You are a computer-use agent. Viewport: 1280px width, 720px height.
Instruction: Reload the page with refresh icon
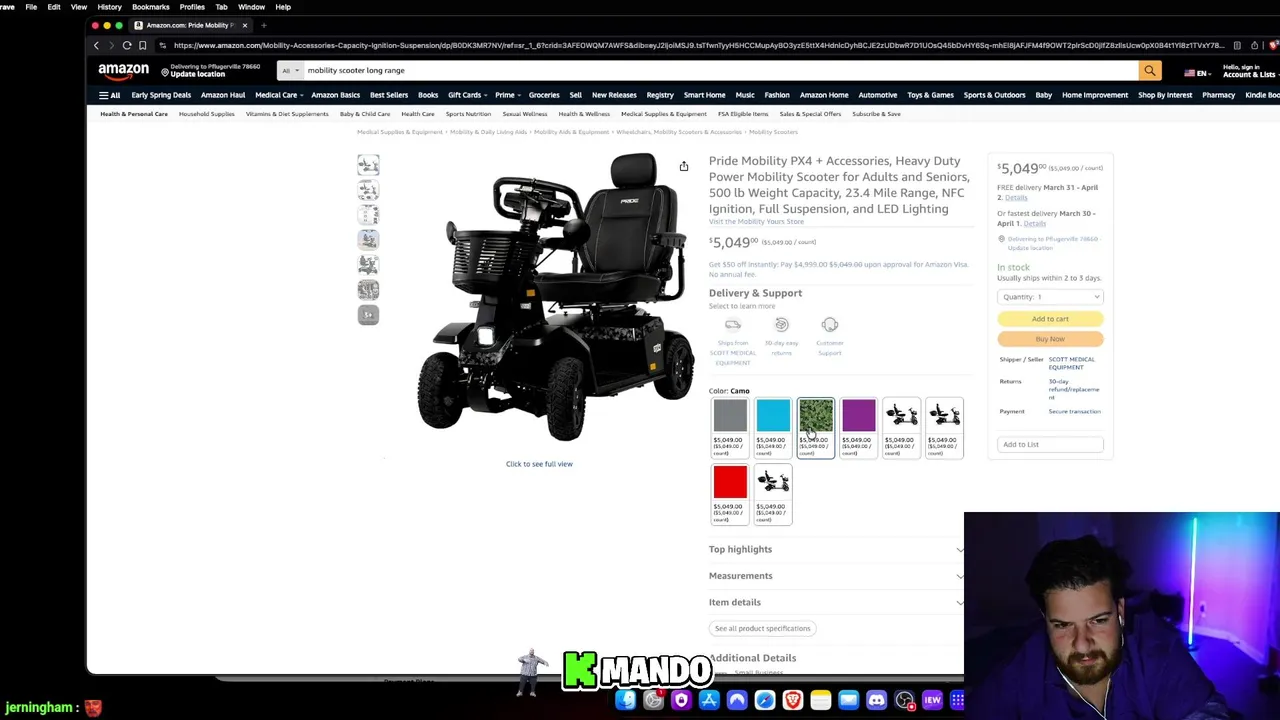127,45
